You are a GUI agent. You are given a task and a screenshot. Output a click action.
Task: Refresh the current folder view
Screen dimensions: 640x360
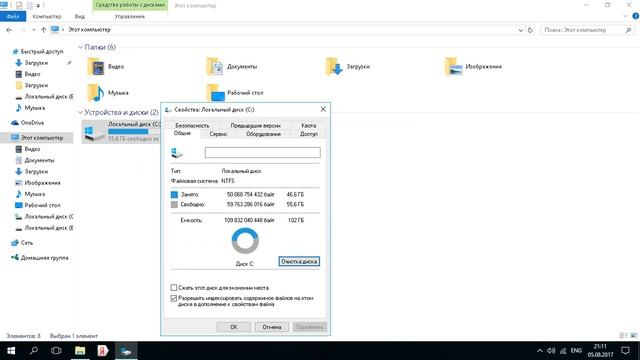click(530, 30)
